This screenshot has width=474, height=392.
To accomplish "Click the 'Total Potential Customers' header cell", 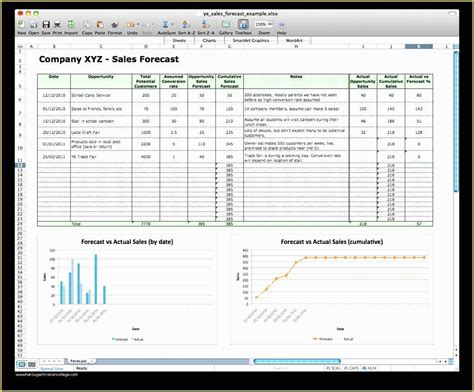I will pos(146,81).
